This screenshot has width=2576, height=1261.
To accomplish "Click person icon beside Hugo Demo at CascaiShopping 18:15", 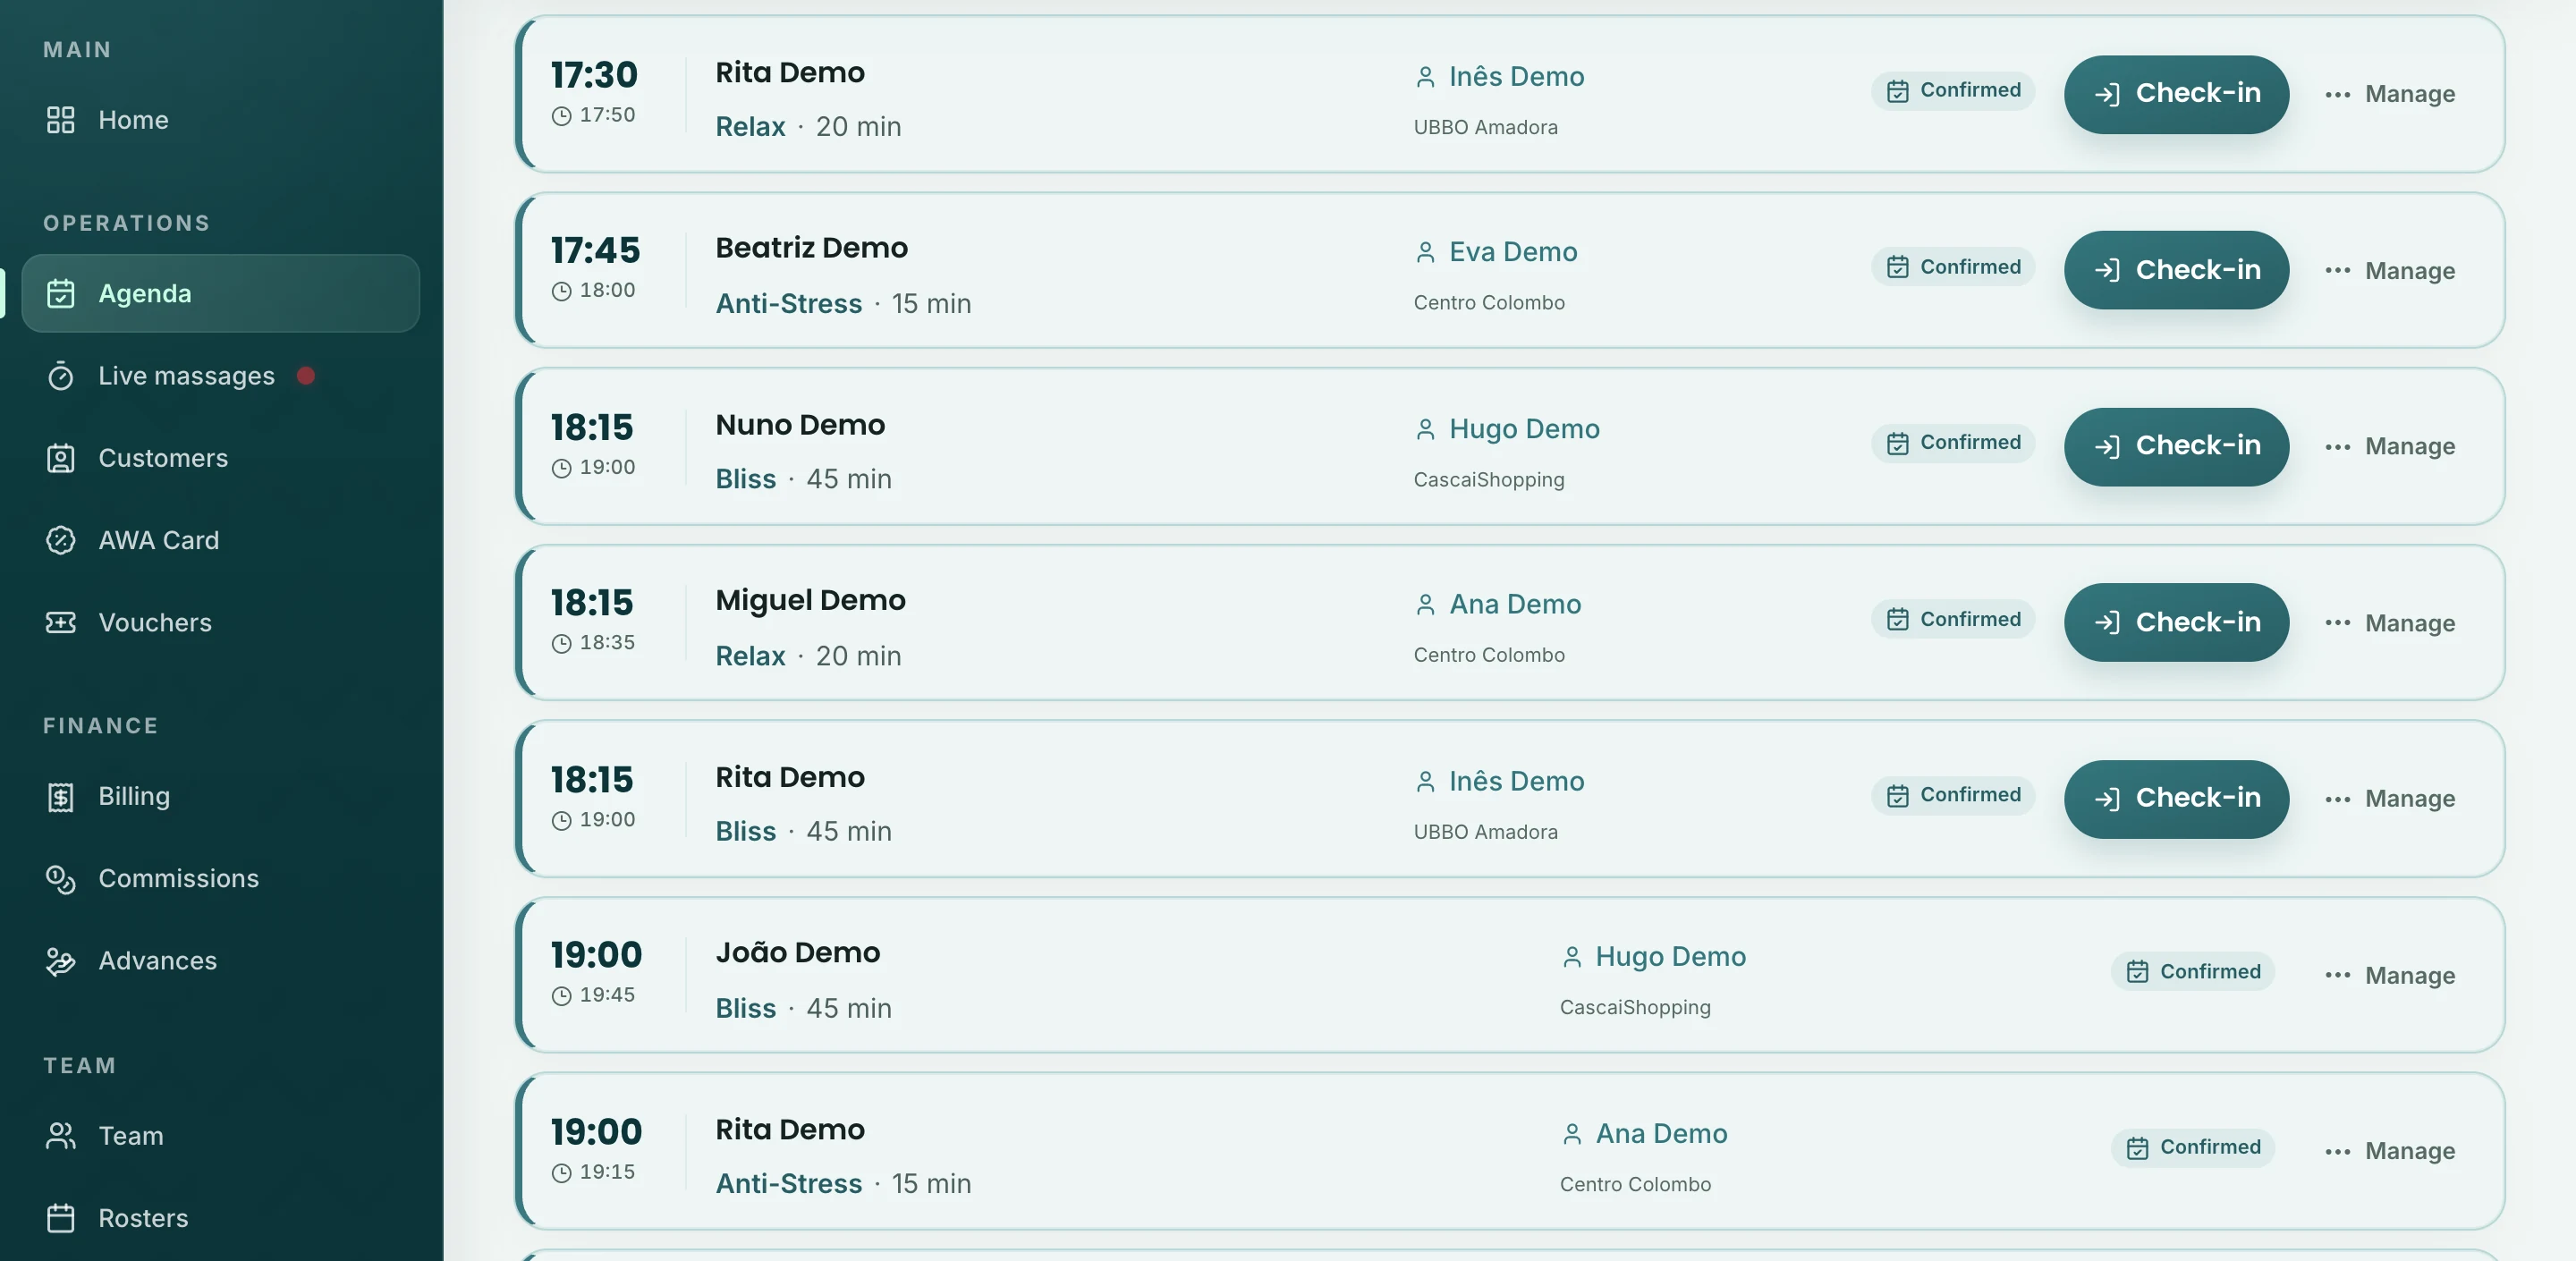I will (1425, 429).
